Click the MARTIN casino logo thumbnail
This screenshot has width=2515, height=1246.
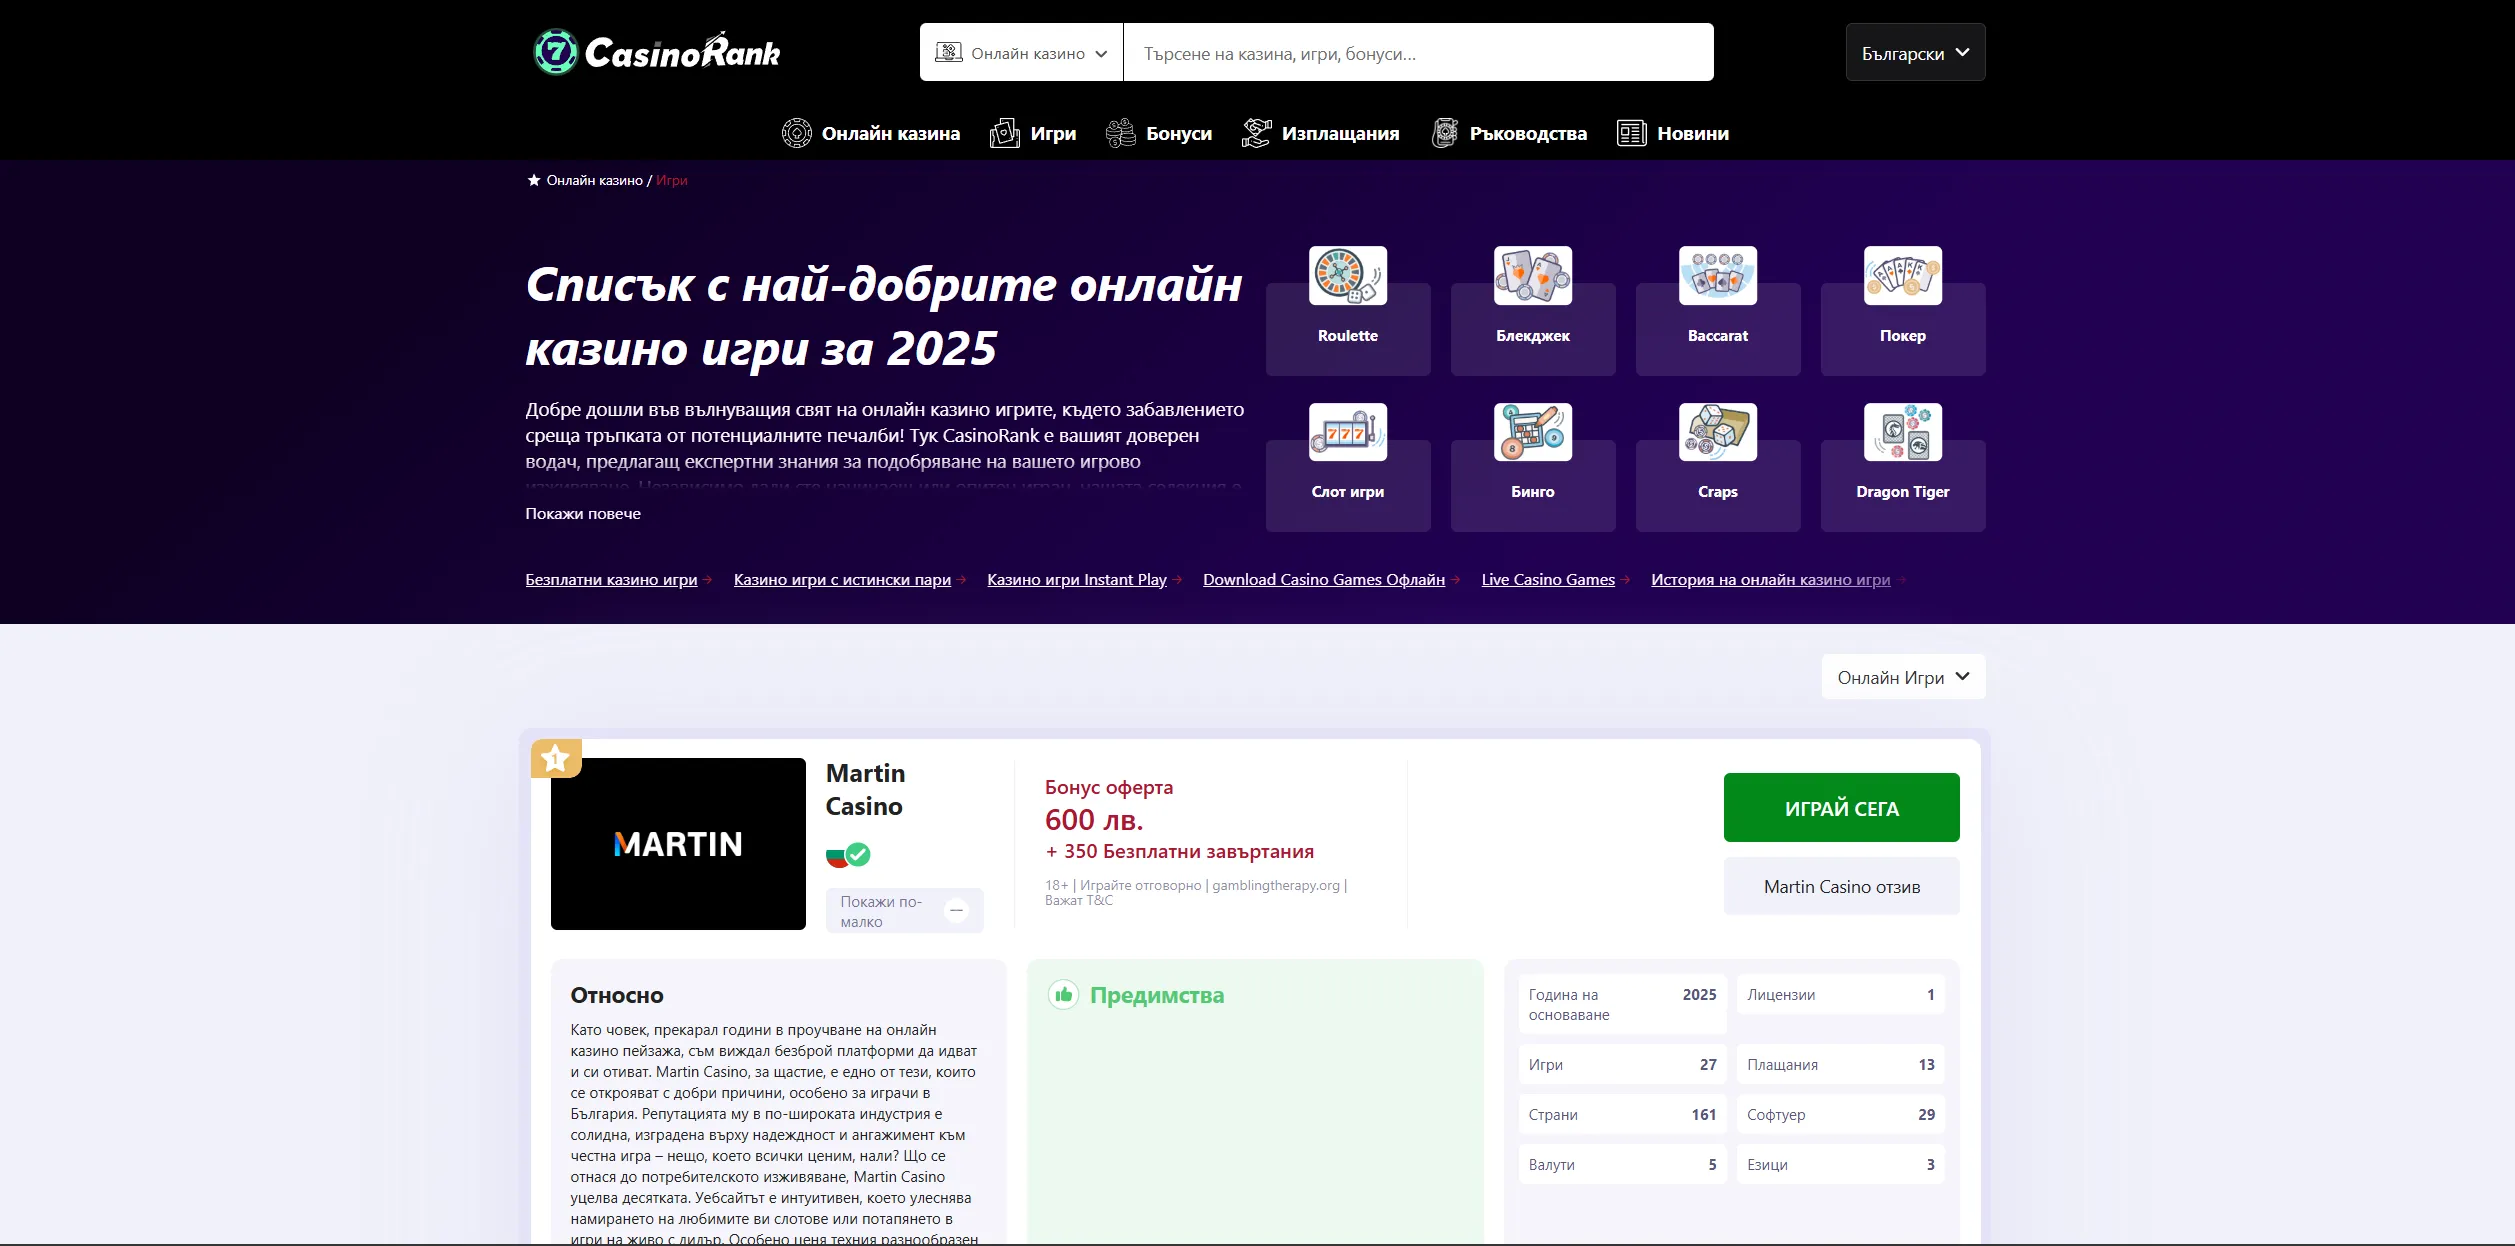point(678,844)
